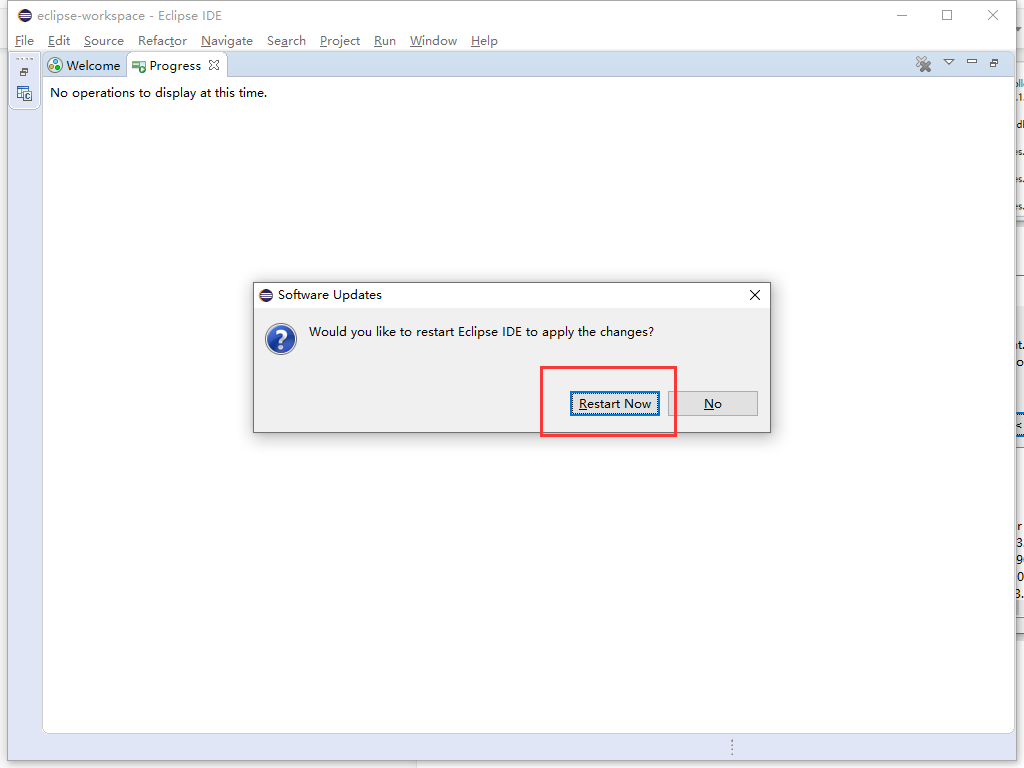
Task: Click the Software Updates dialog title
Action: click(x=330, y=295)
